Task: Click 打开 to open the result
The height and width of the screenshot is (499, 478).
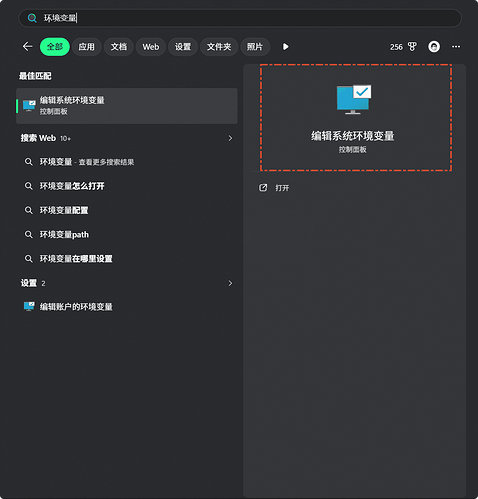Action: pyautogui.click(x=282, y=188)
